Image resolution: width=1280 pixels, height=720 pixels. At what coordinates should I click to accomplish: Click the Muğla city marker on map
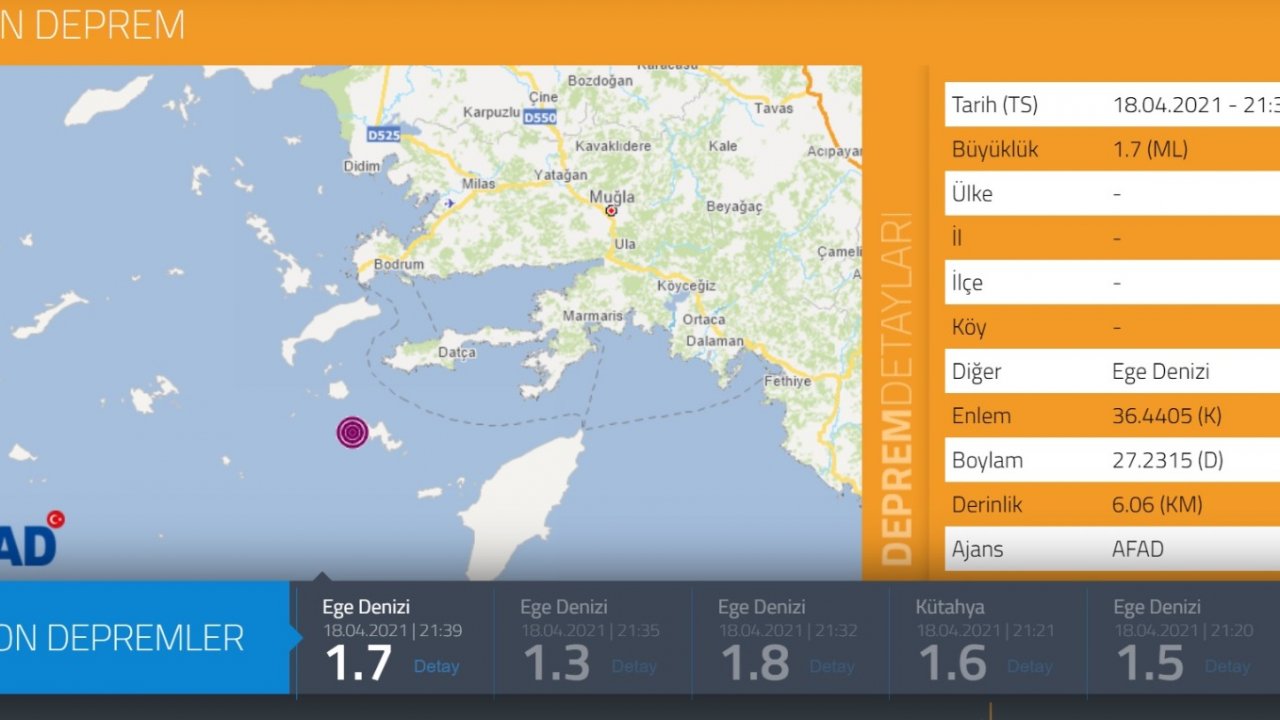[611, 211]
